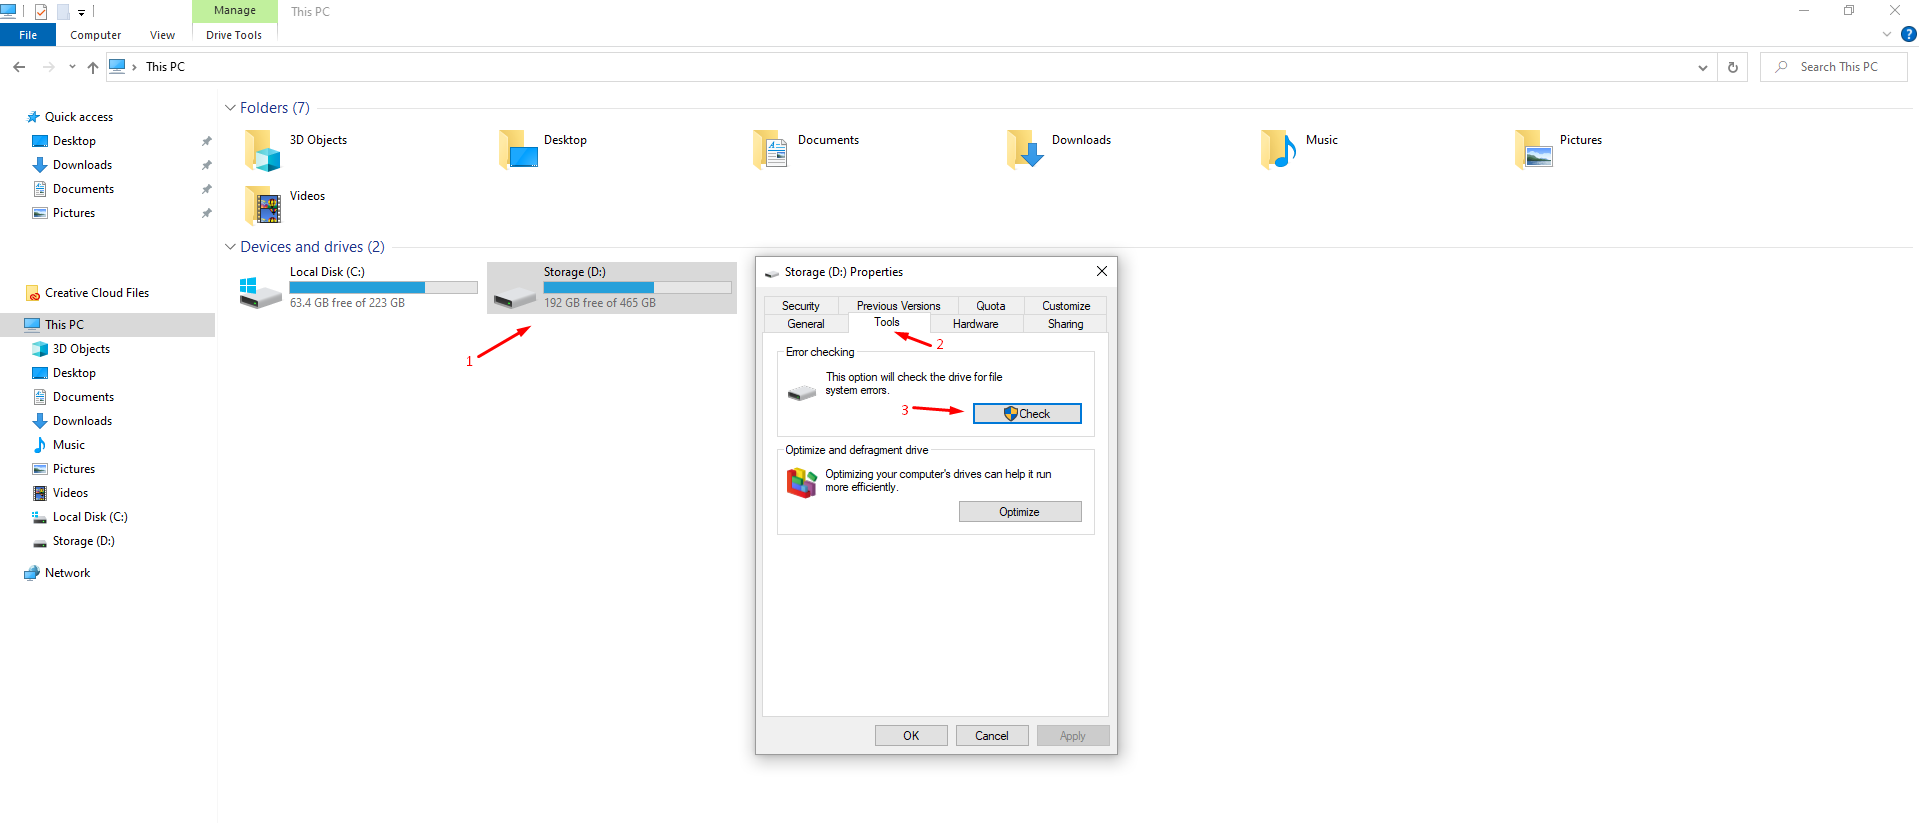This screenshot has height=823, width=1919.
Task: Open Explorer Help question mark icon
Action: click(1908, 34)
